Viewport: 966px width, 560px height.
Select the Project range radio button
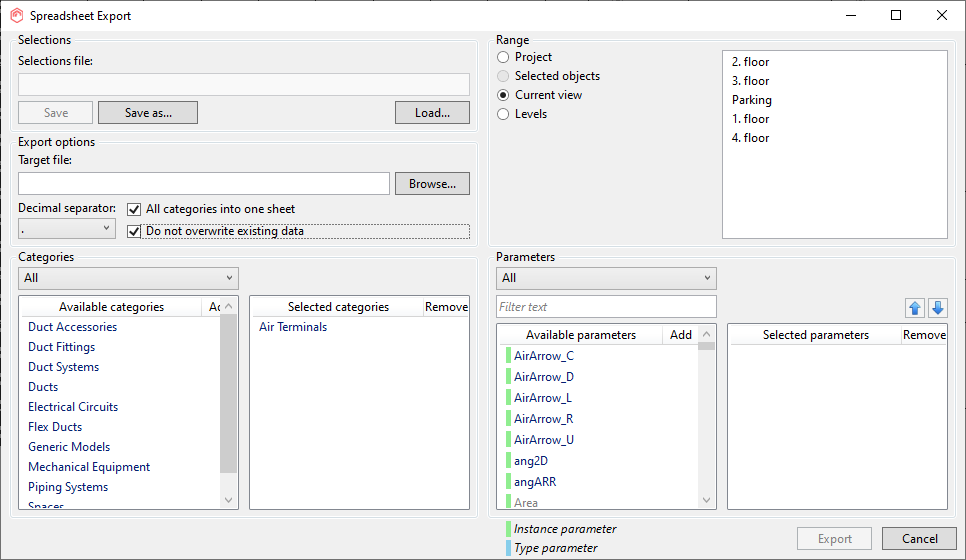coord(503,58)
